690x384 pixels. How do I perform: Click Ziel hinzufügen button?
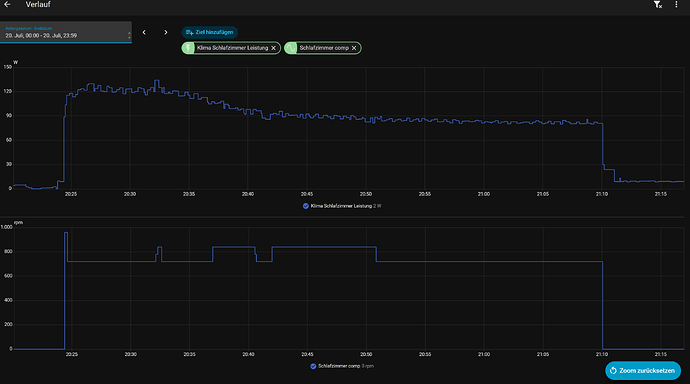[x=209, y=32]
